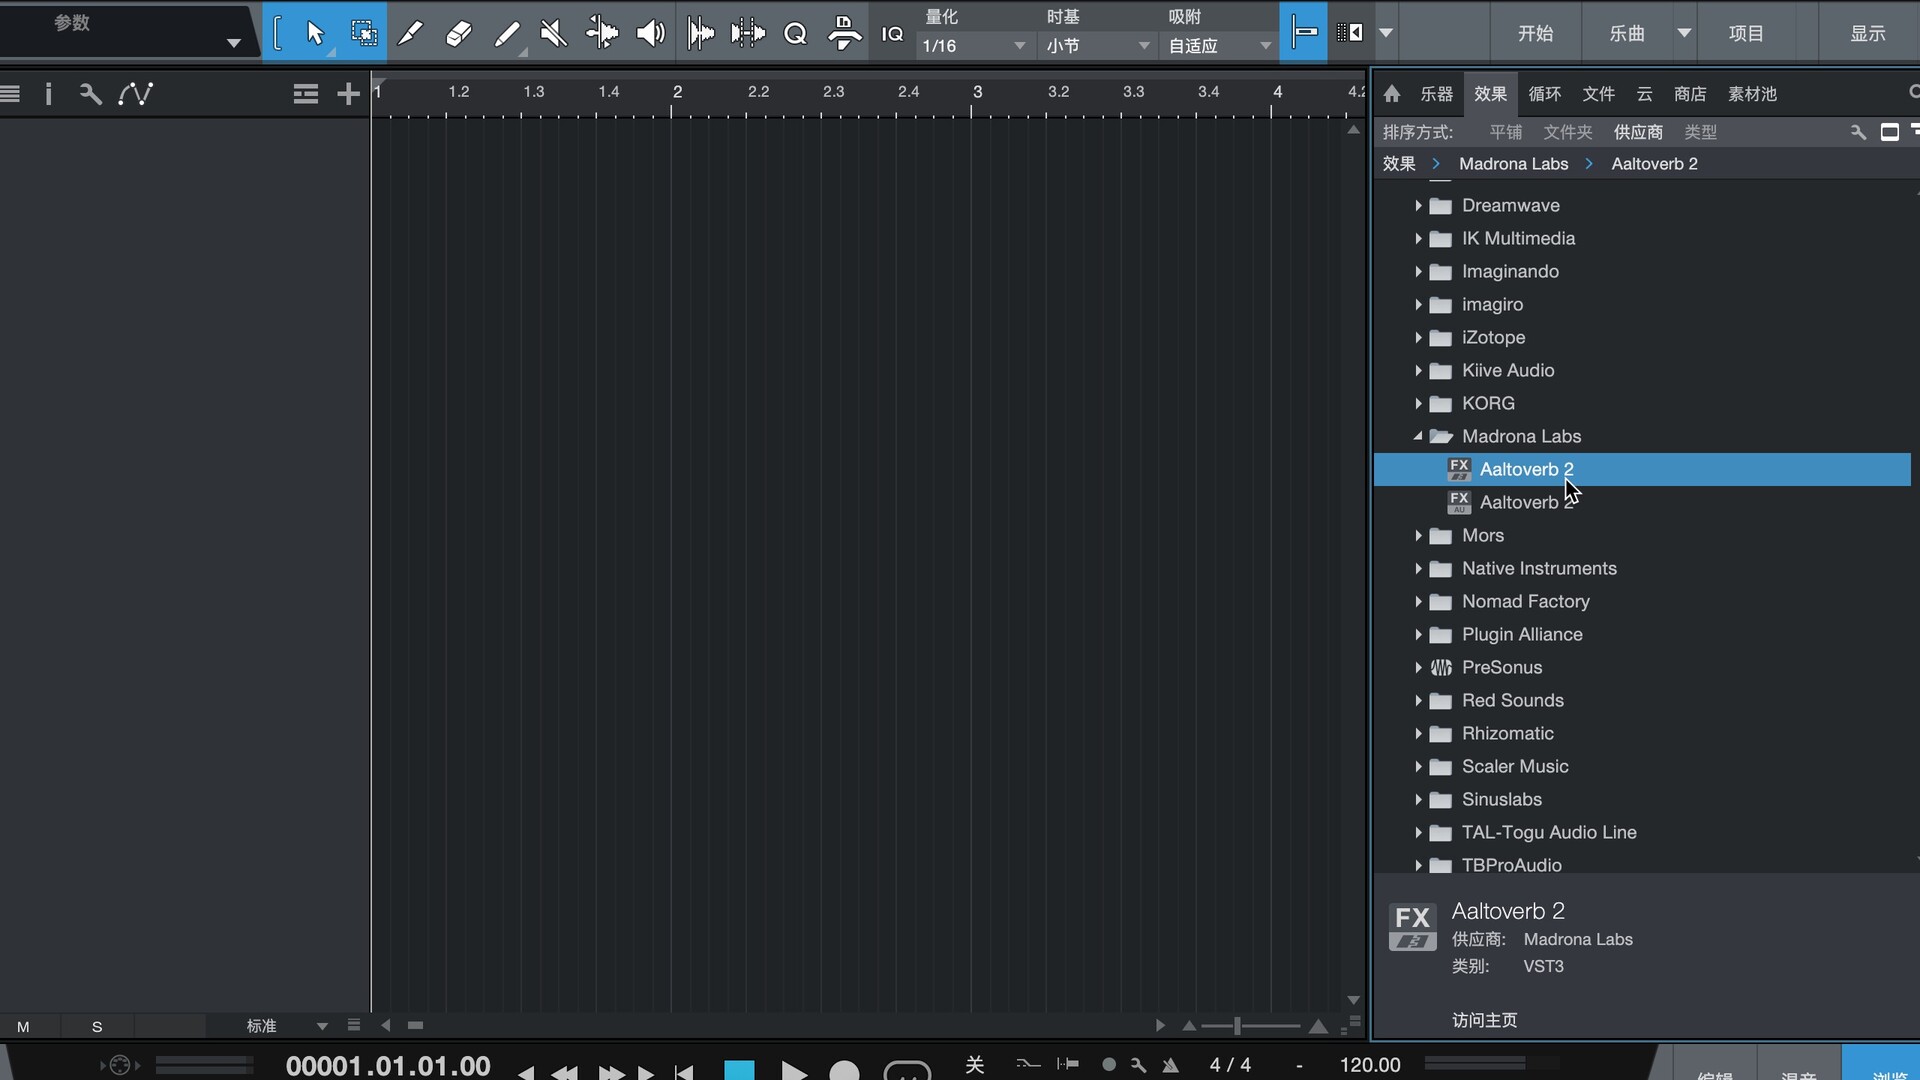Select the Split knife tool

click(409, 33)
